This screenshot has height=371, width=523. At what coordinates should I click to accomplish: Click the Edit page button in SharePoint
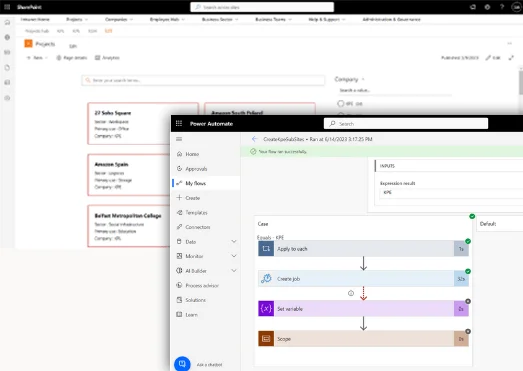click(x=493, y=58)
